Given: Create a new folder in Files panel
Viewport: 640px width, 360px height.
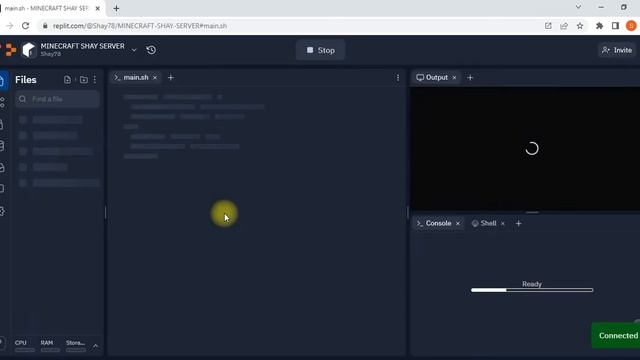Looking at the screenshot, I should pos(84,80).
